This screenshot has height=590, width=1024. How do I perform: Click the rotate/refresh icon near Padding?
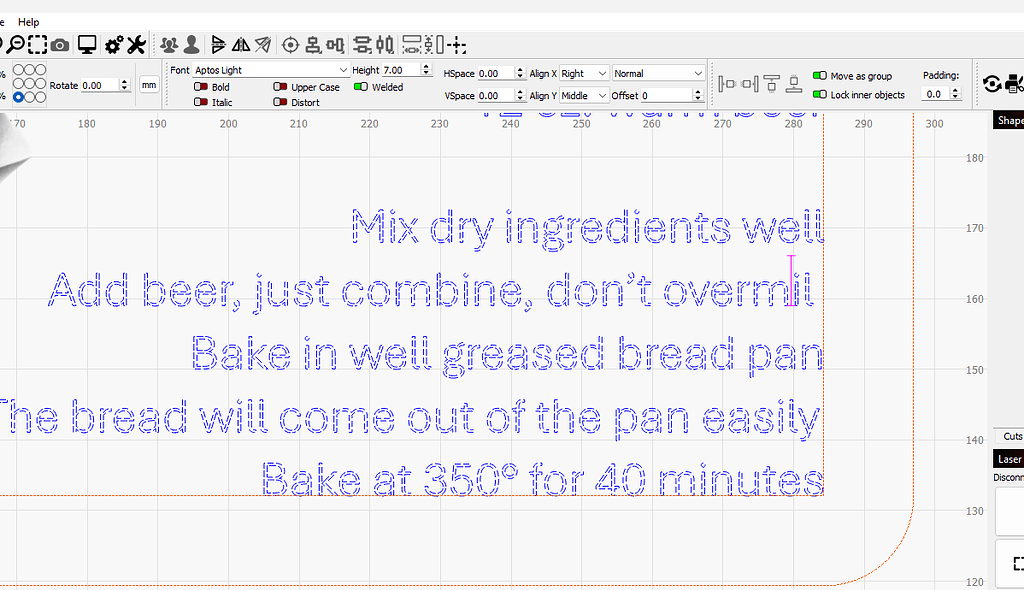pos(992,83)
